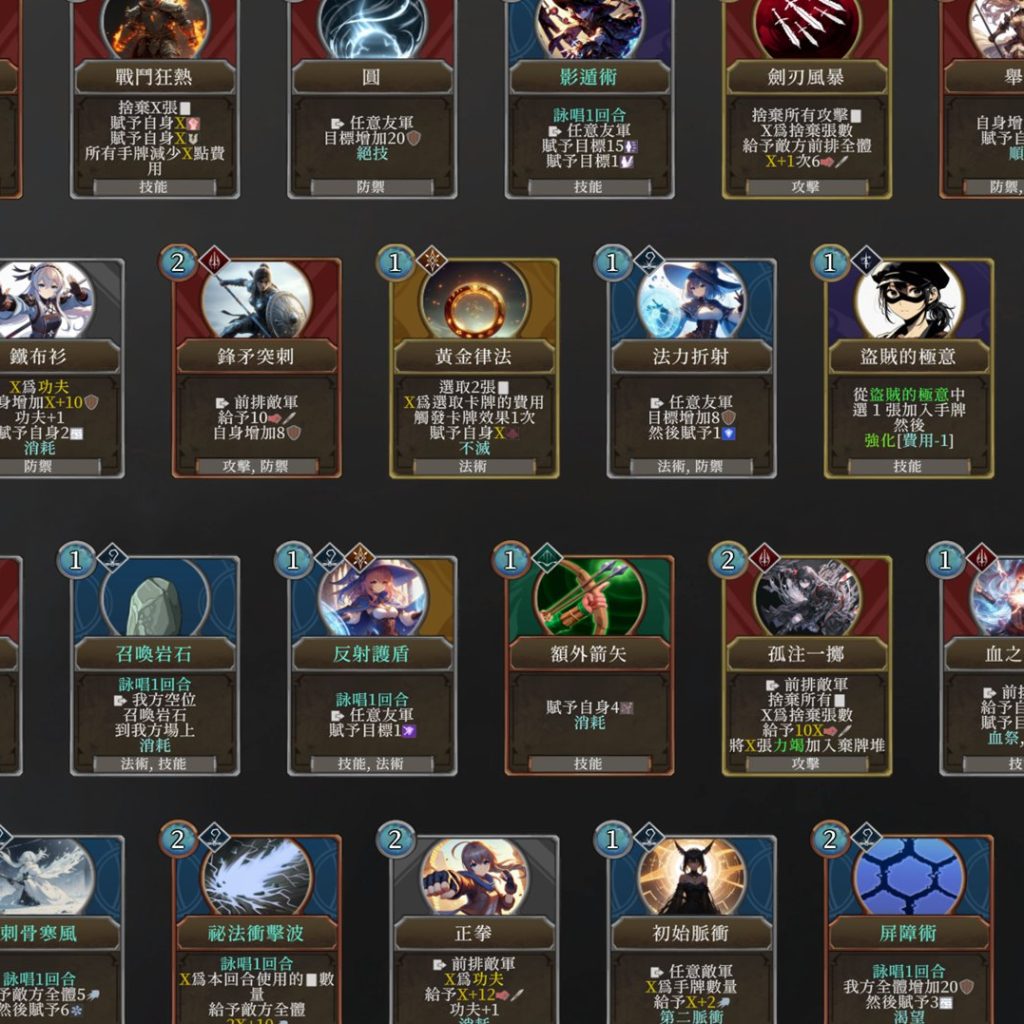Click the masked thief portrait of 盜賊的極意
Image resolution: width=1024 pixels, height=1024 pixels.
[x=909, y=300]
